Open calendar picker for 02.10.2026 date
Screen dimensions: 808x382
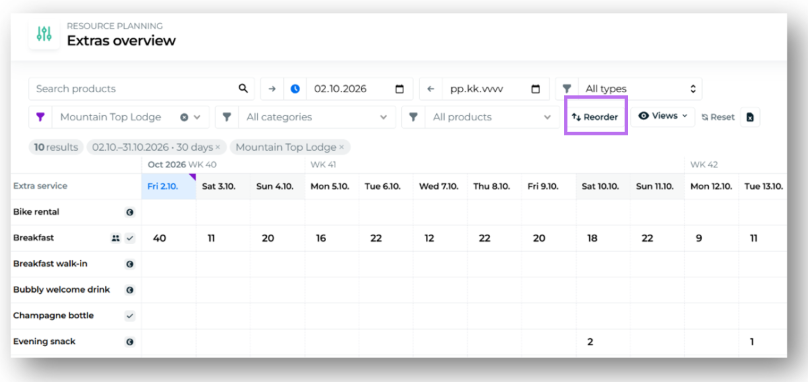(x=399, y=89)
